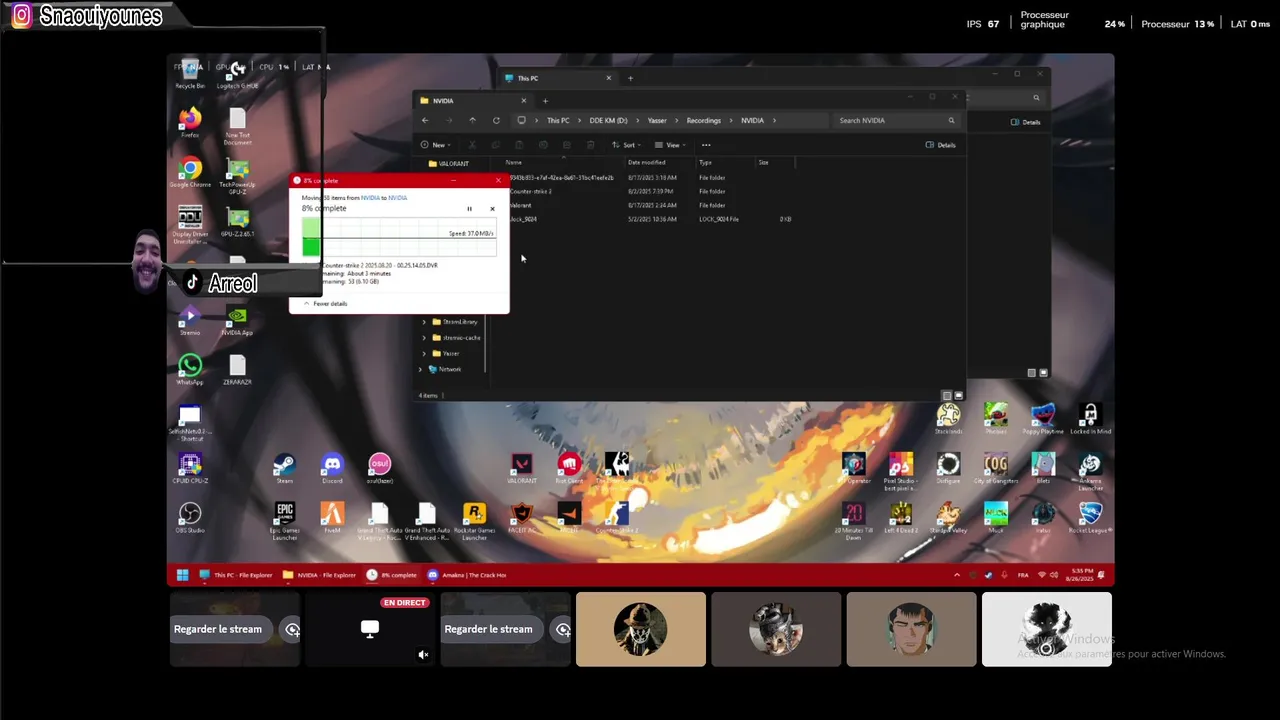Screen dimensions: 1280x720
Task: Select the Left 4 Dead 2 desktop icon
Action: (x=901, y=517)
